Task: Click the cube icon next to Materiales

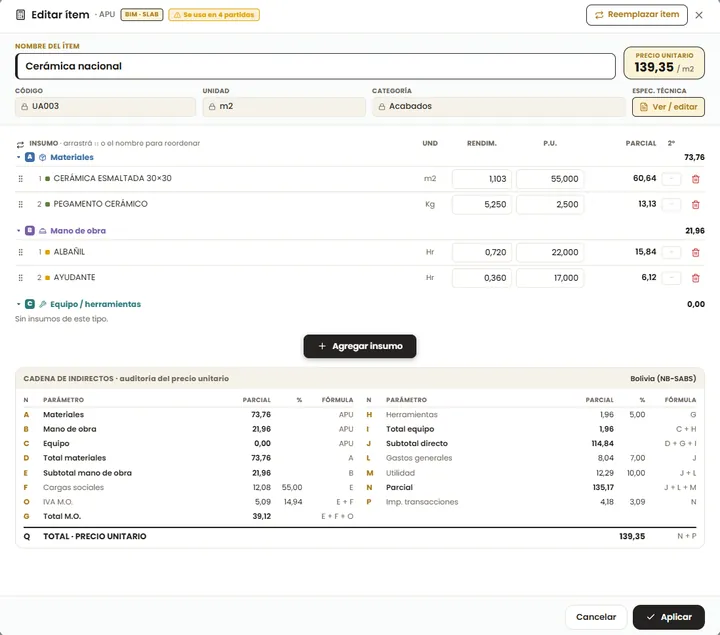Action: [43, 157]
